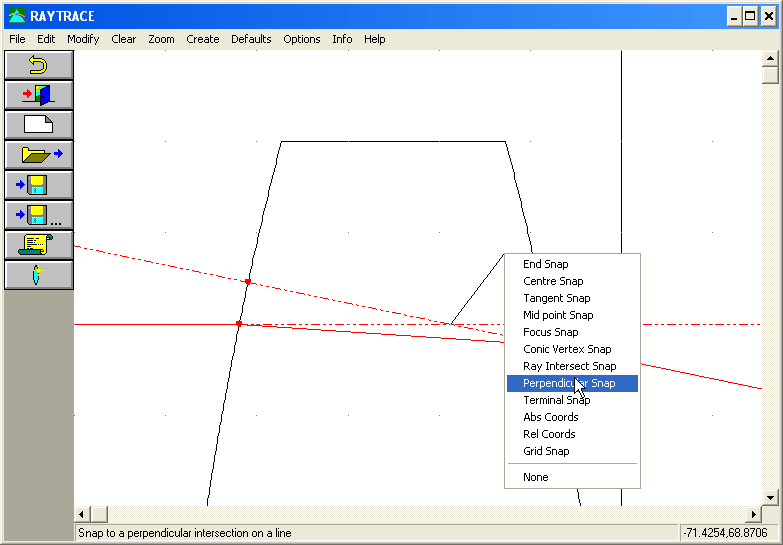This screenshot has height=545, width=783.
Task: Select Mid point Snap entry
Action: point(572,315)
